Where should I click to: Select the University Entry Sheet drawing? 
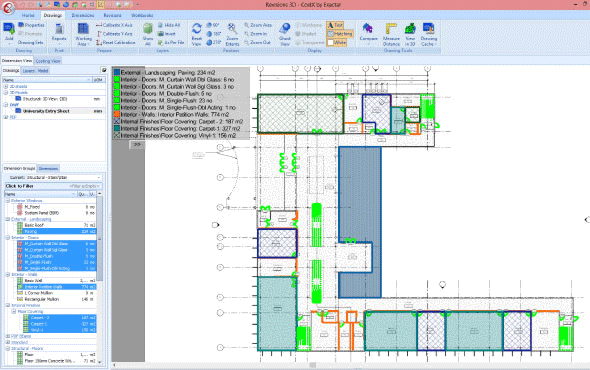pyautogui.click(x=46, y=111)
